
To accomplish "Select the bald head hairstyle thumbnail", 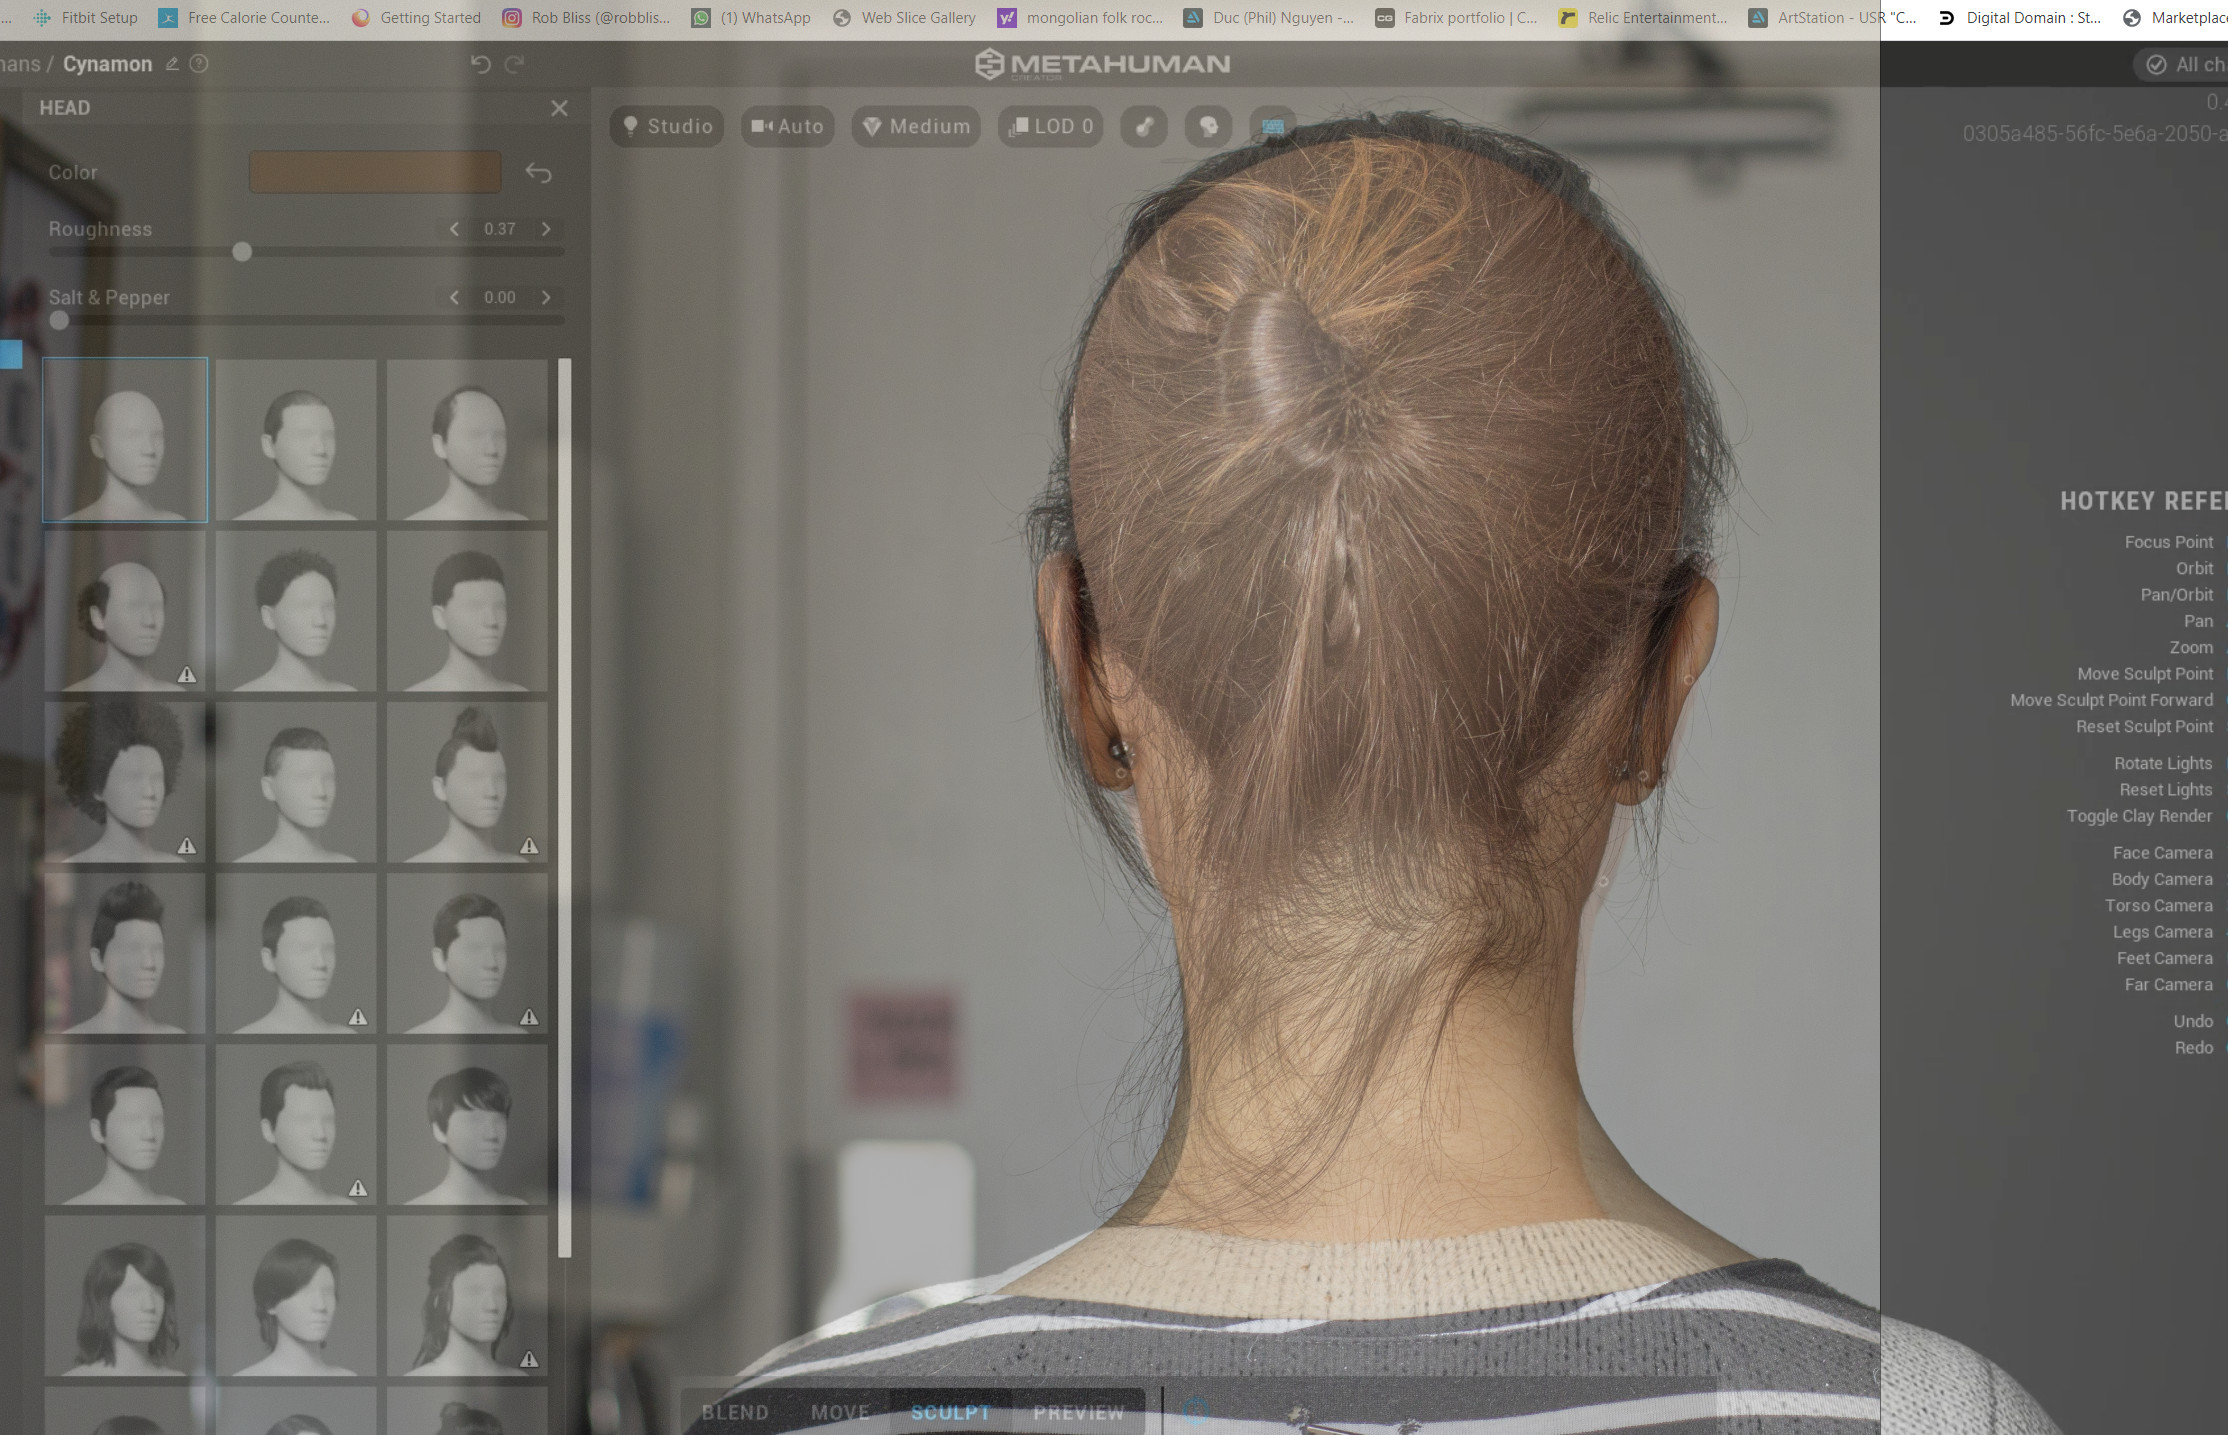I will (x=125, y=440).
